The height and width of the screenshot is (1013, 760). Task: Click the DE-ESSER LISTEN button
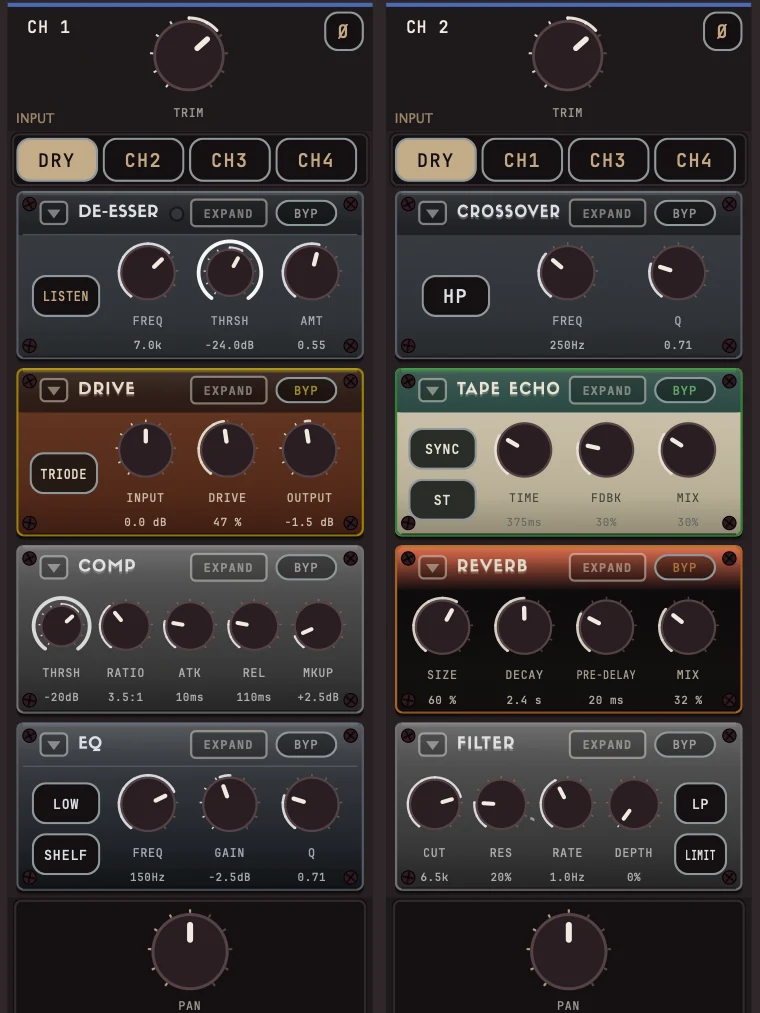66,296
